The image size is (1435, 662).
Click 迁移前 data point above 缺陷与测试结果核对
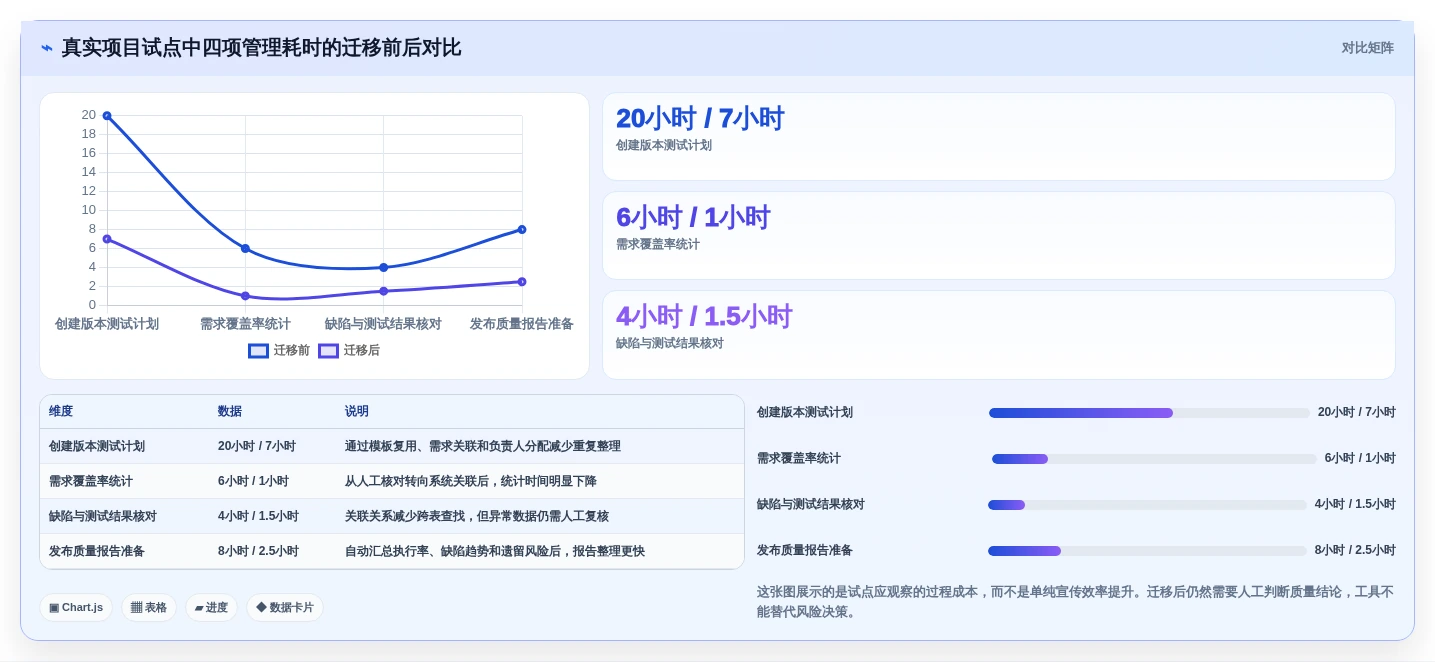click(383, 267)
